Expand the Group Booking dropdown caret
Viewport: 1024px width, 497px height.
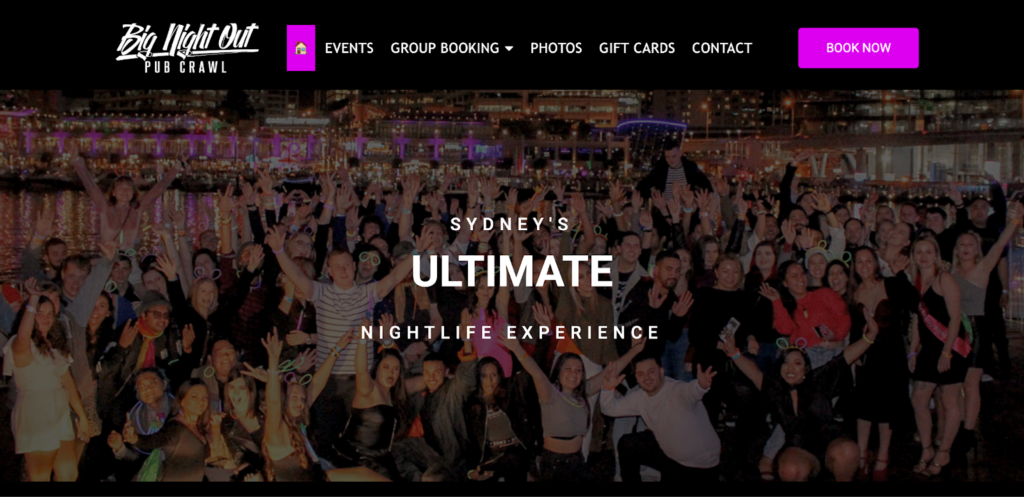(x=509, y=48)
